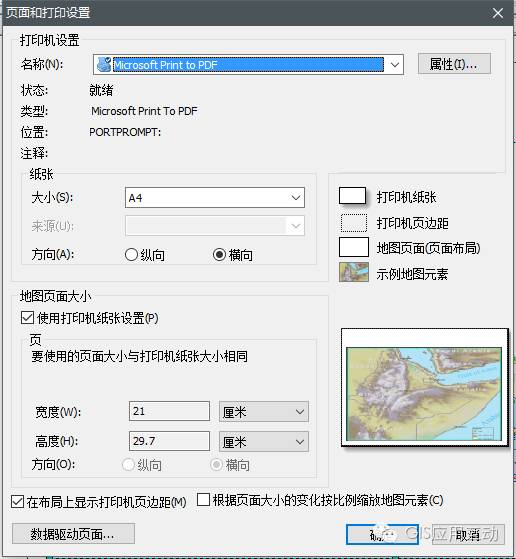Open the height unit 厘米 dropdown
516x559 pixels.
(x=264, y=442)
